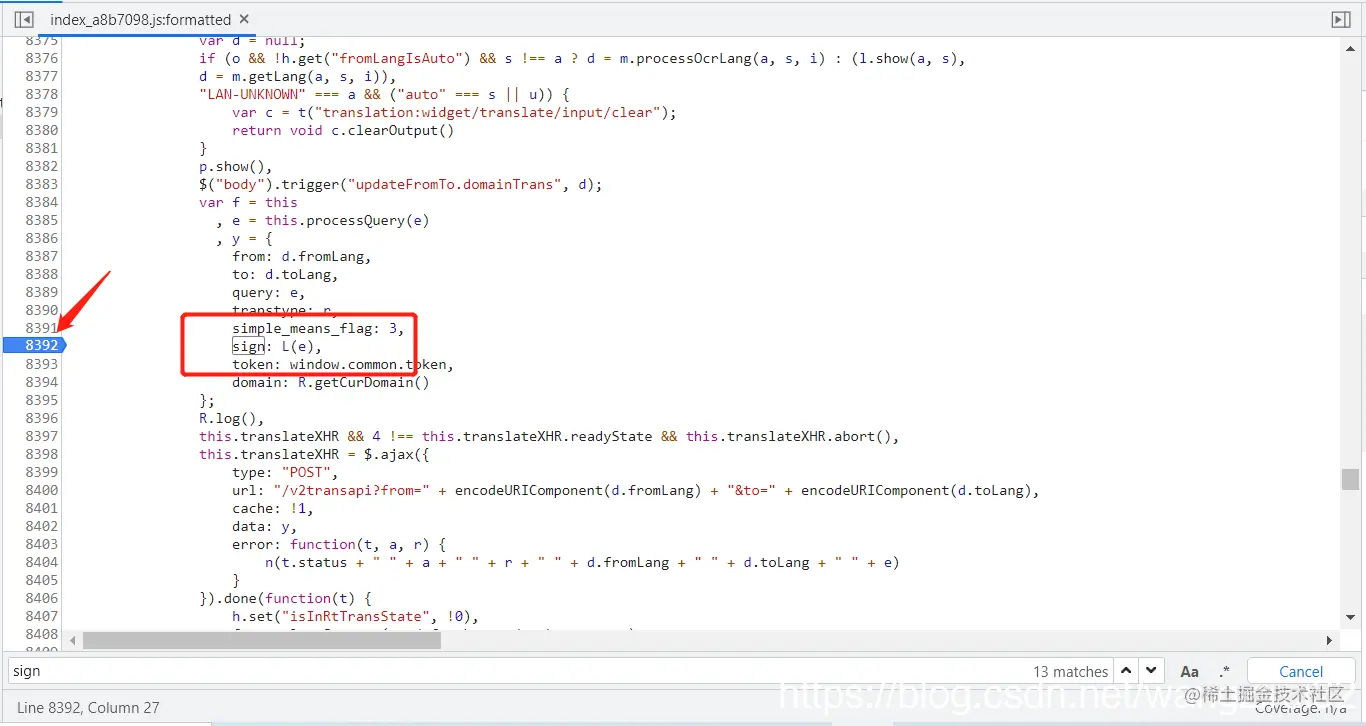Set breakpoint at line number 8393

click(42, 364)
